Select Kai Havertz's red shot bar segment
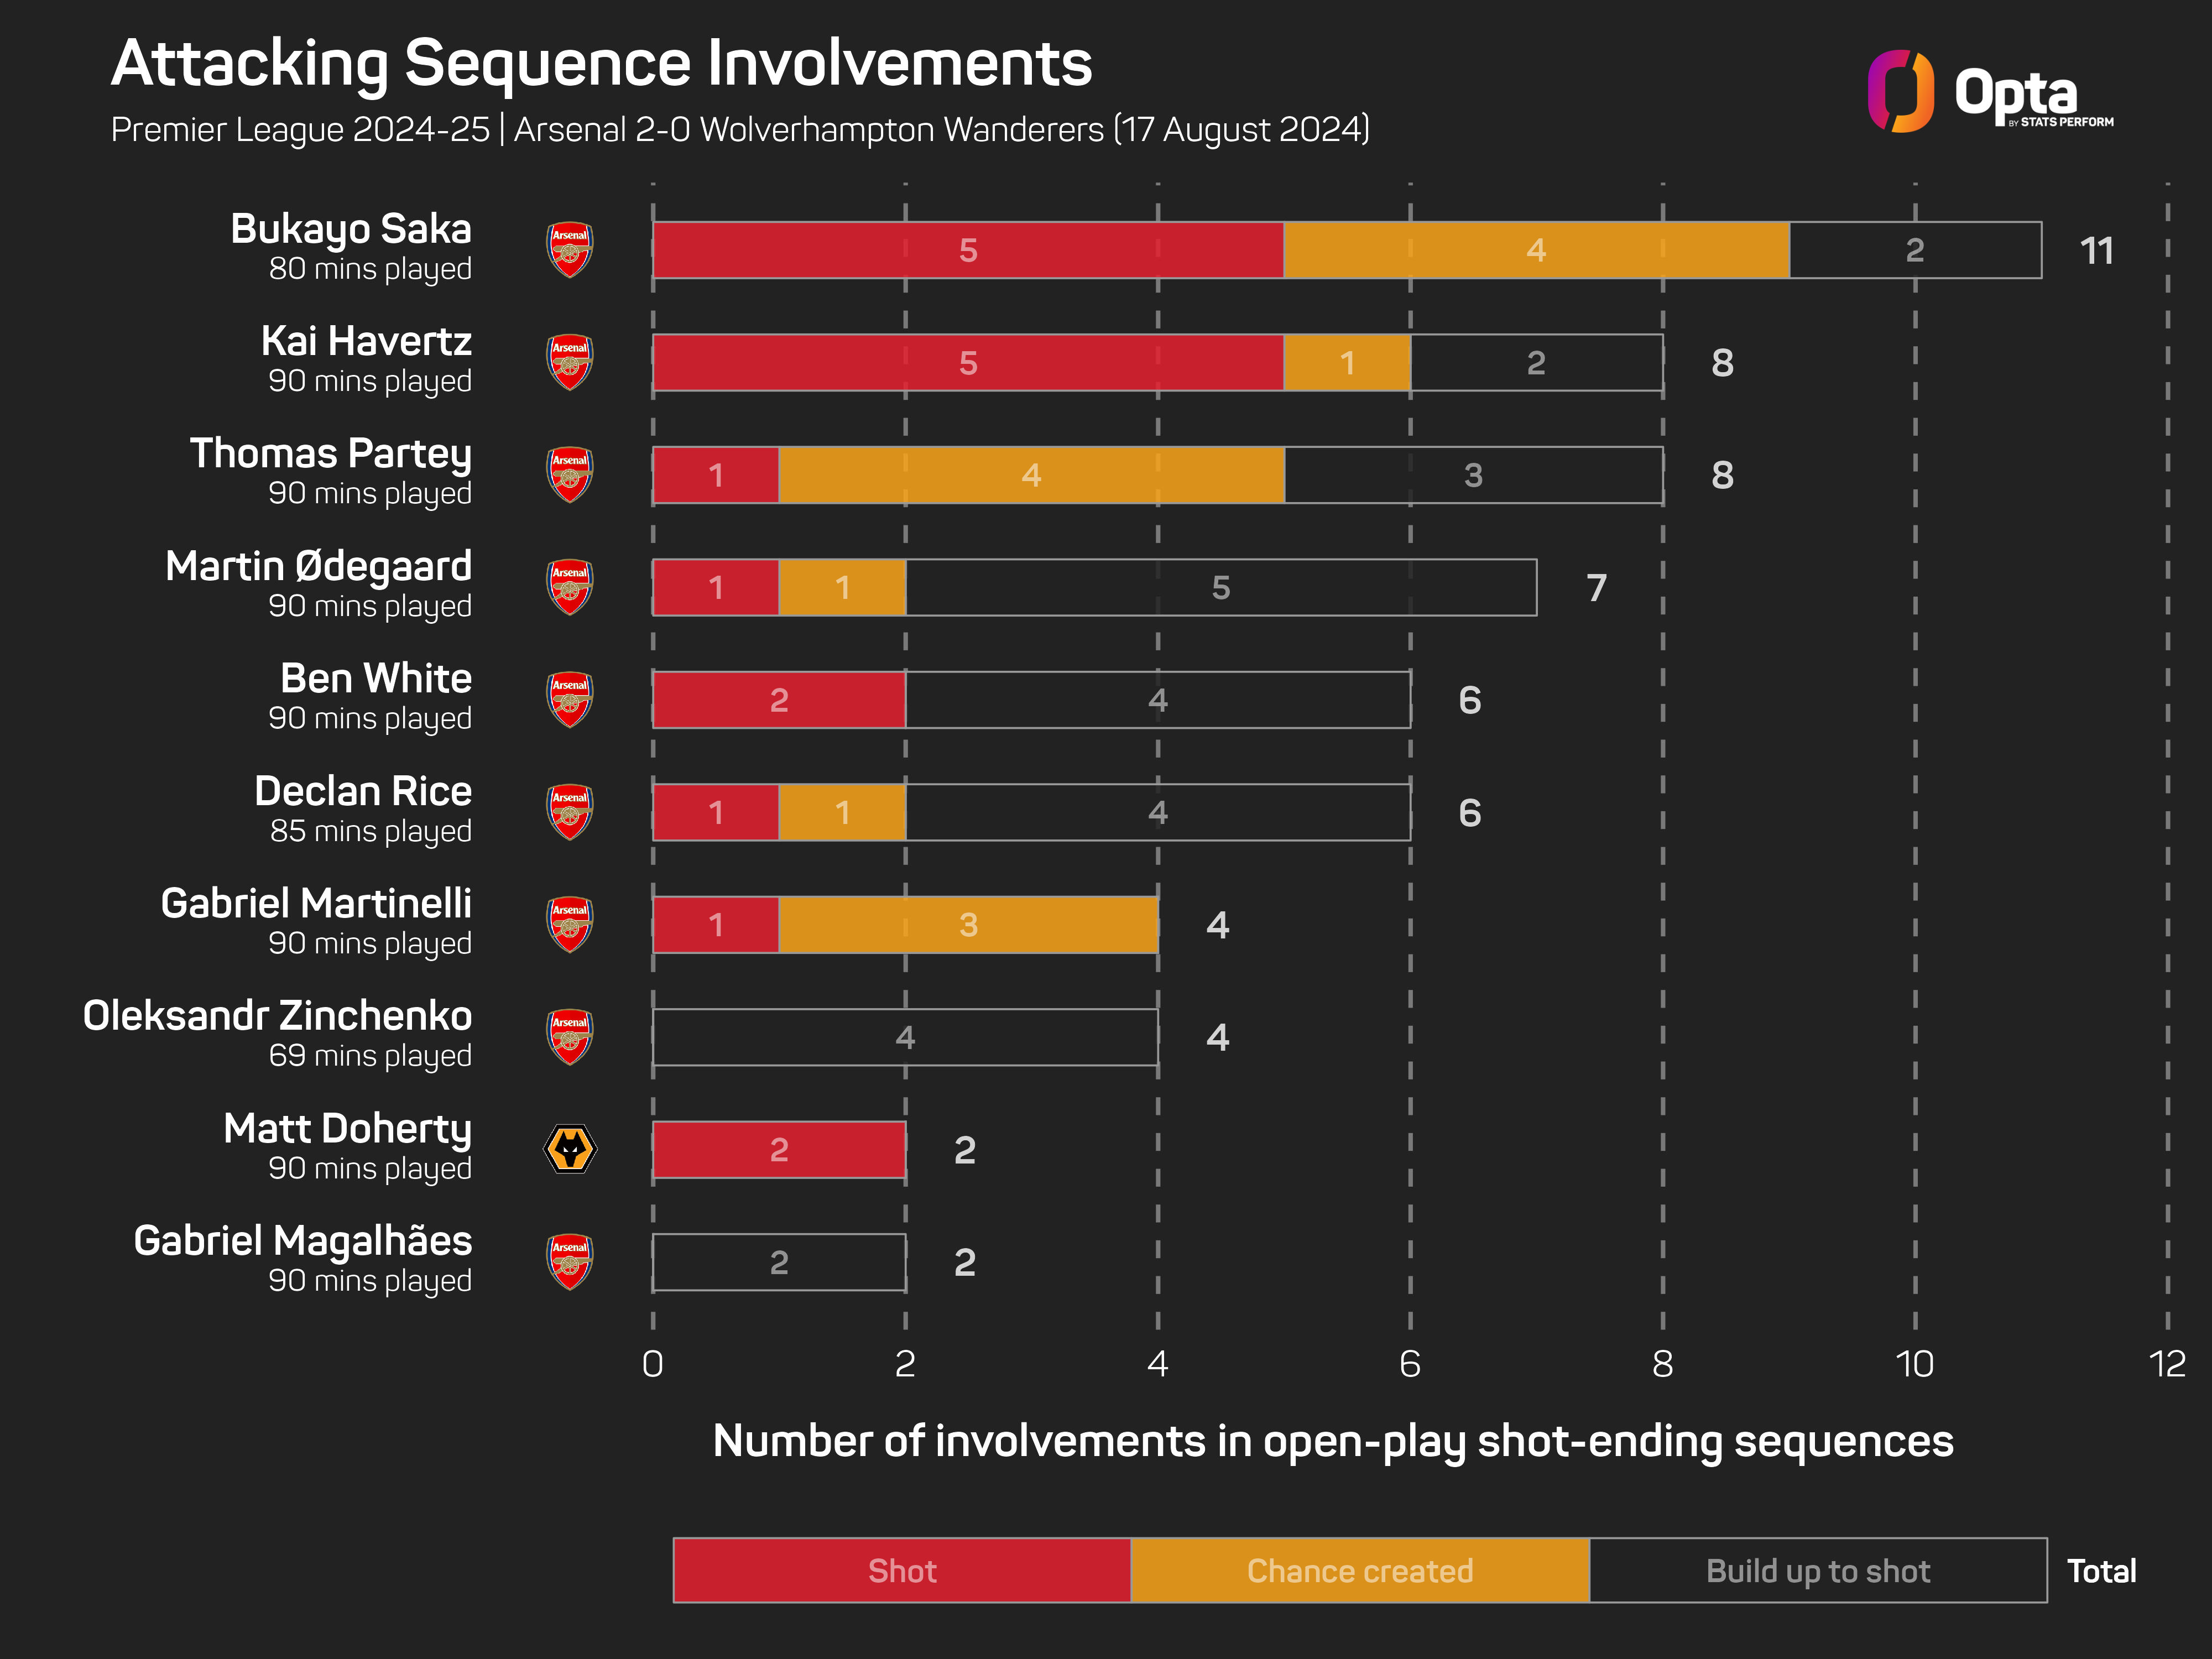 [967, 362]
